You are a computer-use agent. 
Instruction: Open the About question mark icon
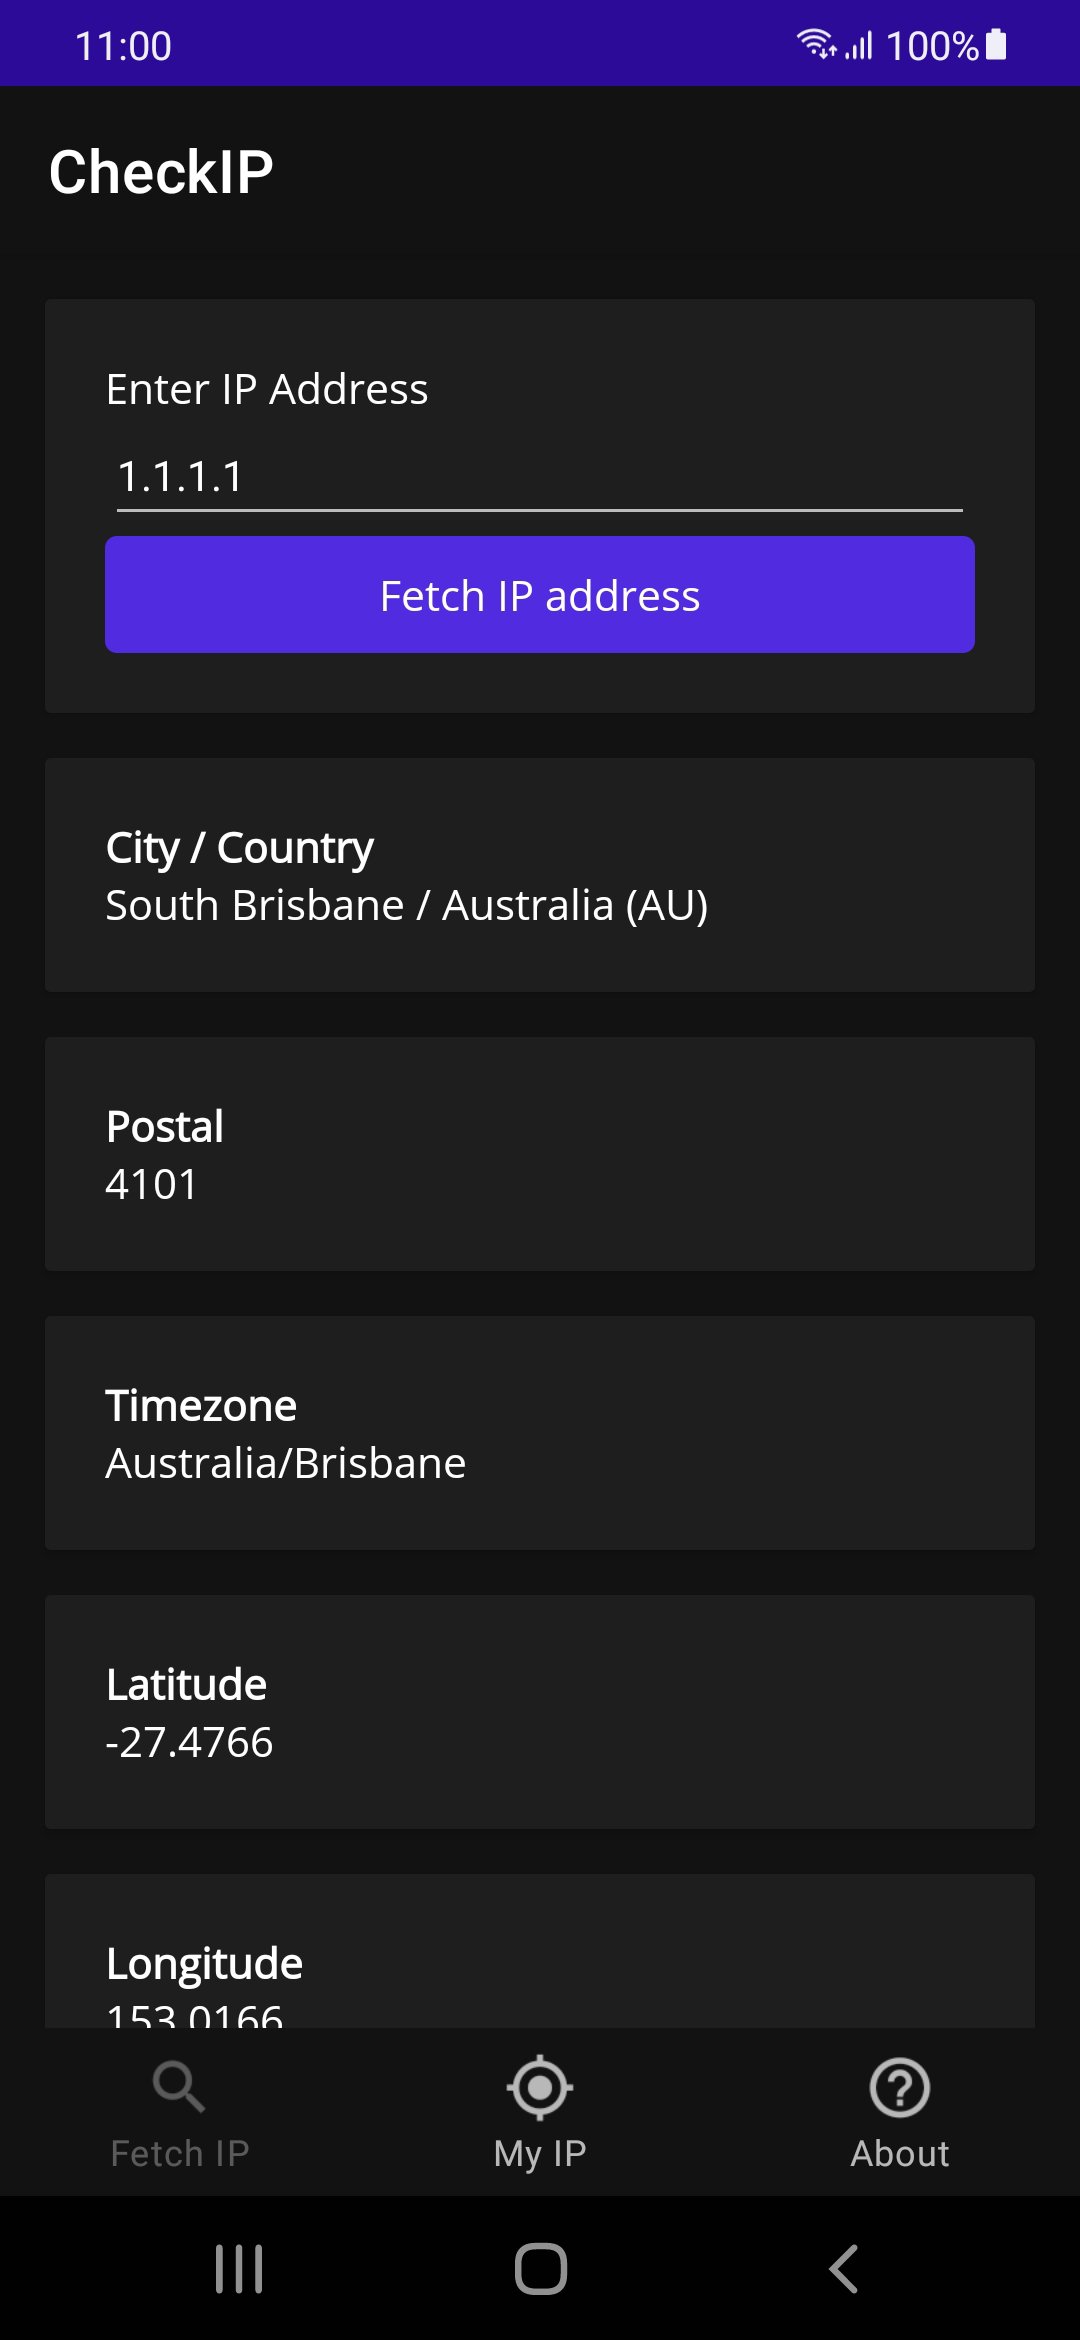click(x=900, y=2087)
